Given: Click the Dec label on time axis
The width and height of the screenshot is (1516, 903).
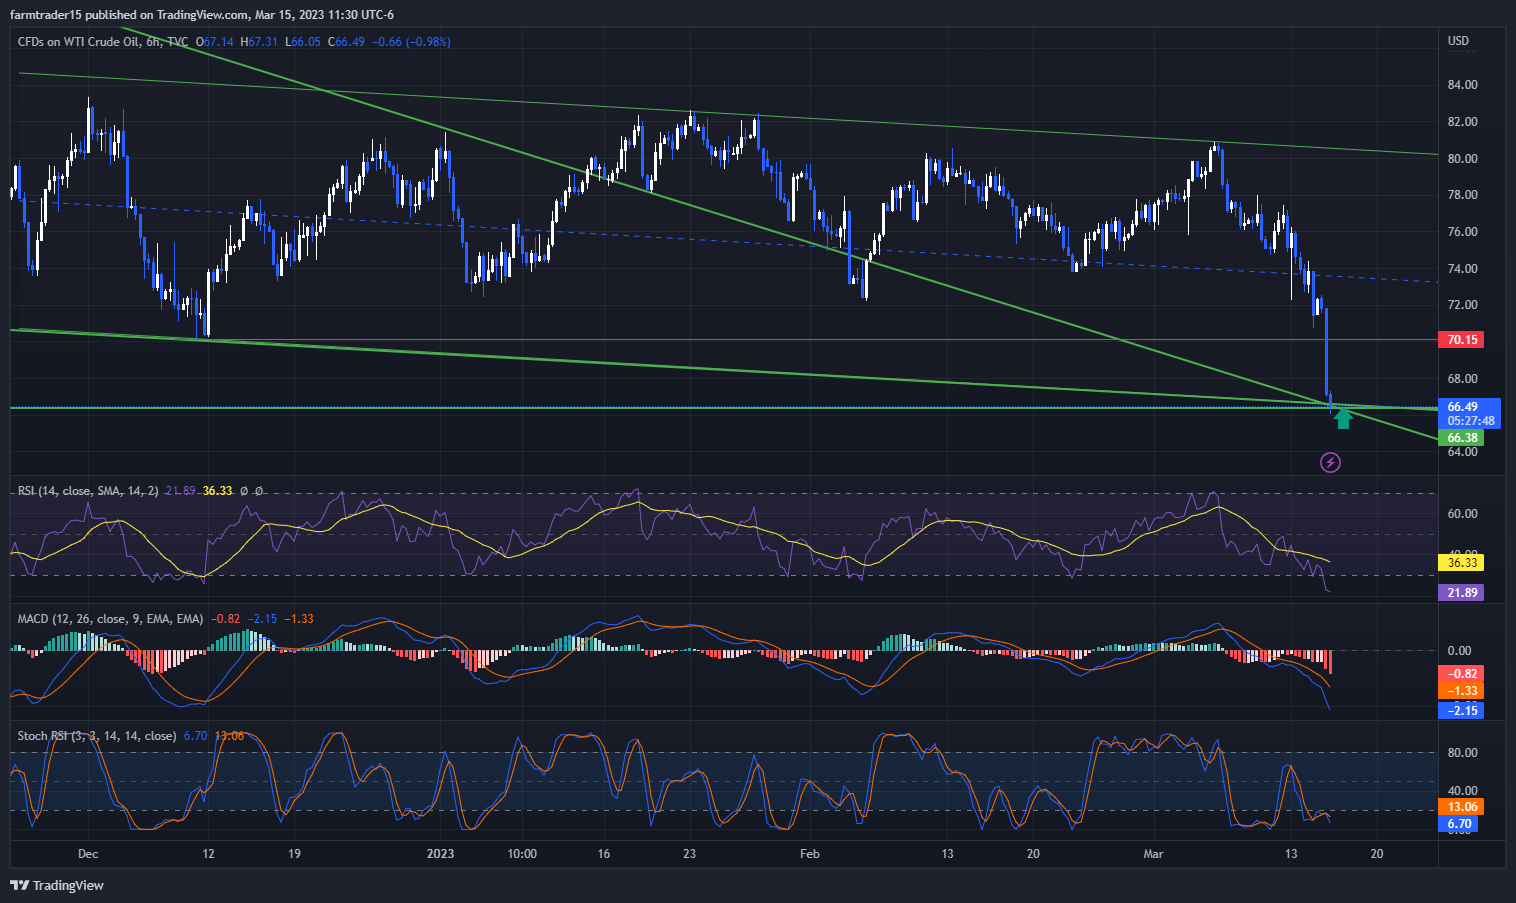Looking at the screenshot, I should pos(88,854).
